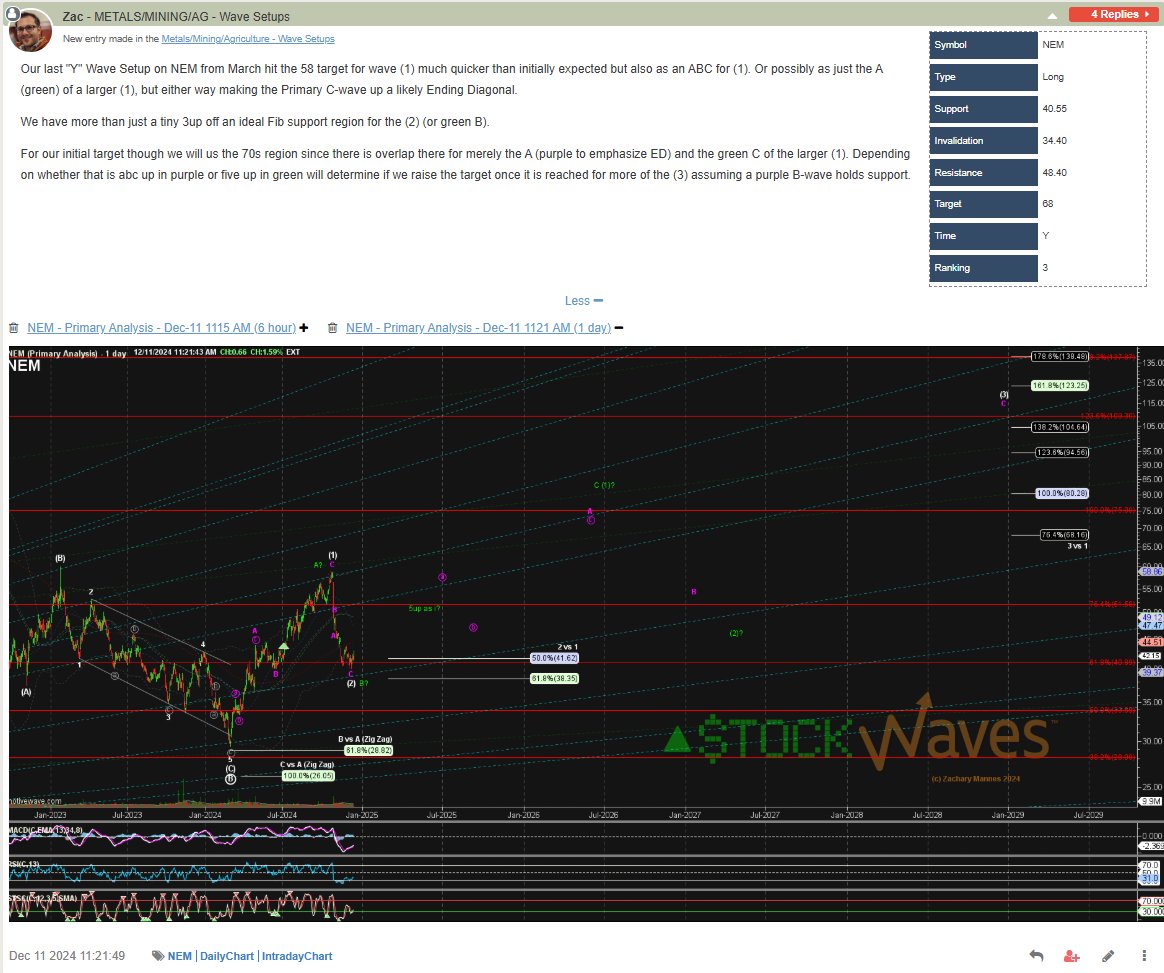Image resolution: width=1164 pixels, height=973 pixels.
Task: Click the NEM daily chart image
Action: pos(586,634)
